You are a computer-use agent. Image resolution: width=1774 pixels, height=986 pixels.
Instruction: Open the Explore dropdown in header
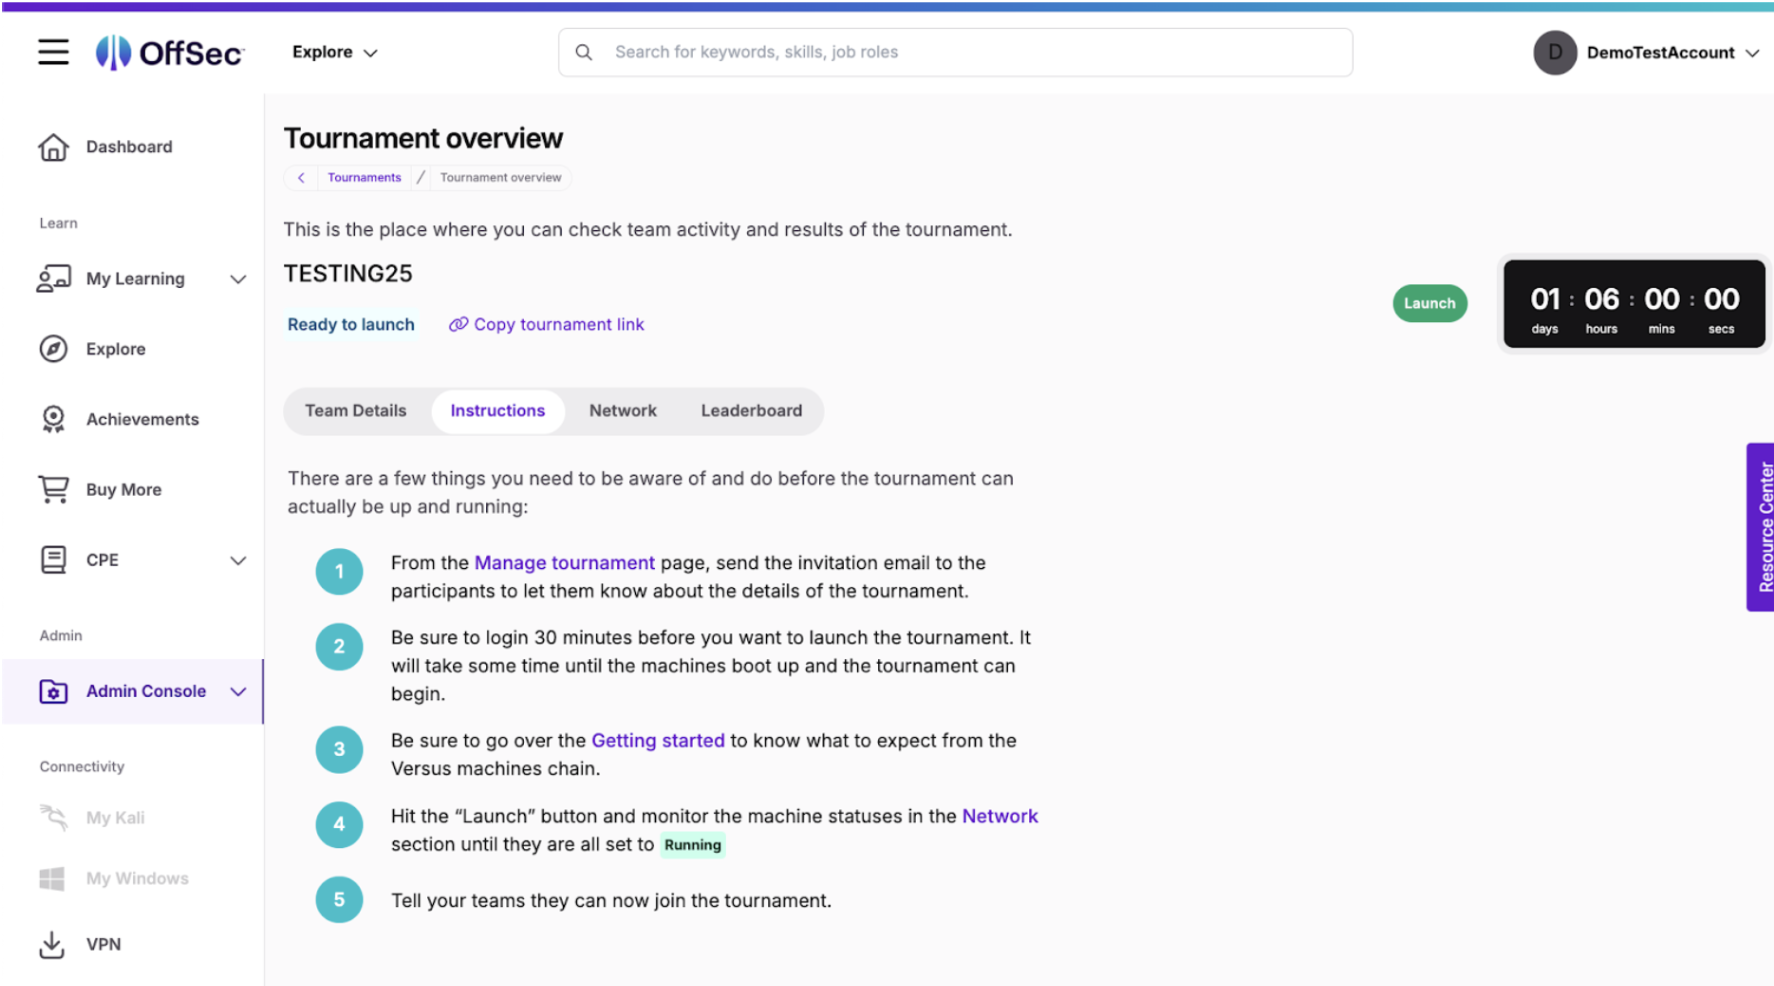point(334,52)
